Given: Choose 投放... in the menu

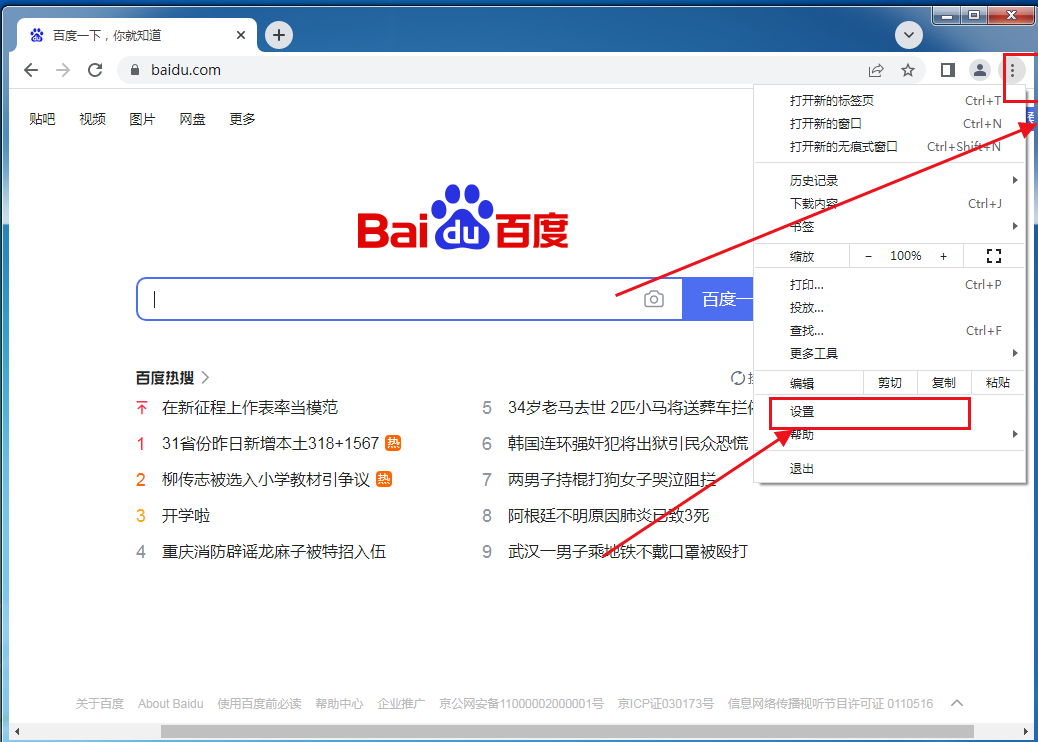Looking at the screenshot, I should tap(890, 308).
